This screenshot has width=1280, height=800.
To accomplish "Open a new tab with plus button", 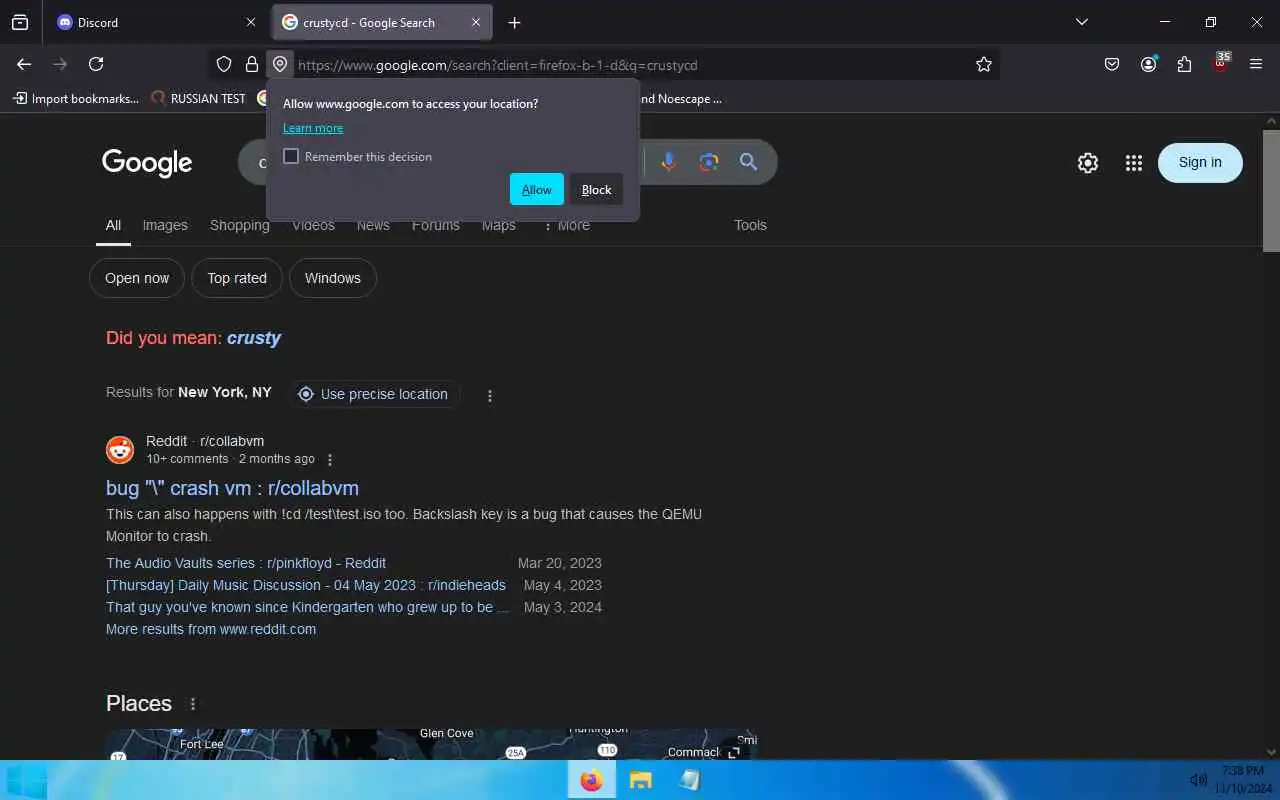I will [514, 22].
